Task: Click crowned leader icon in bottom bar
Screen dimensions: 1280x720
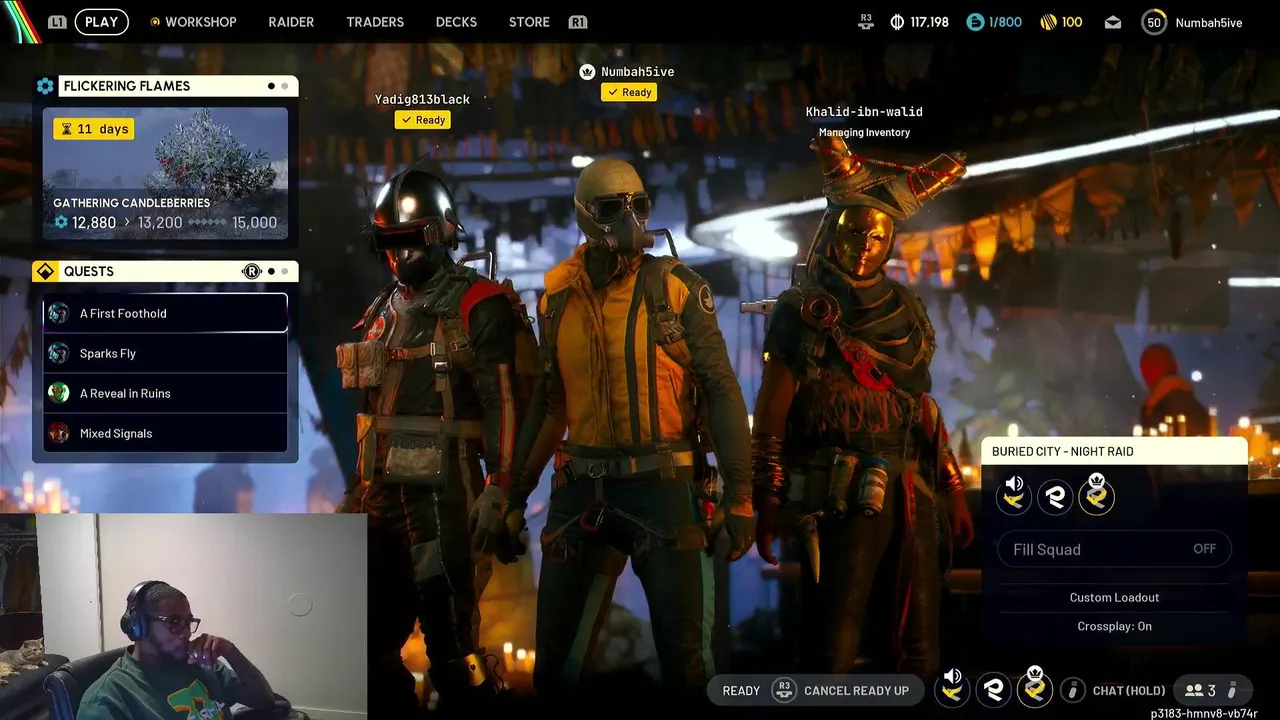Action: tap(1034, 687)
